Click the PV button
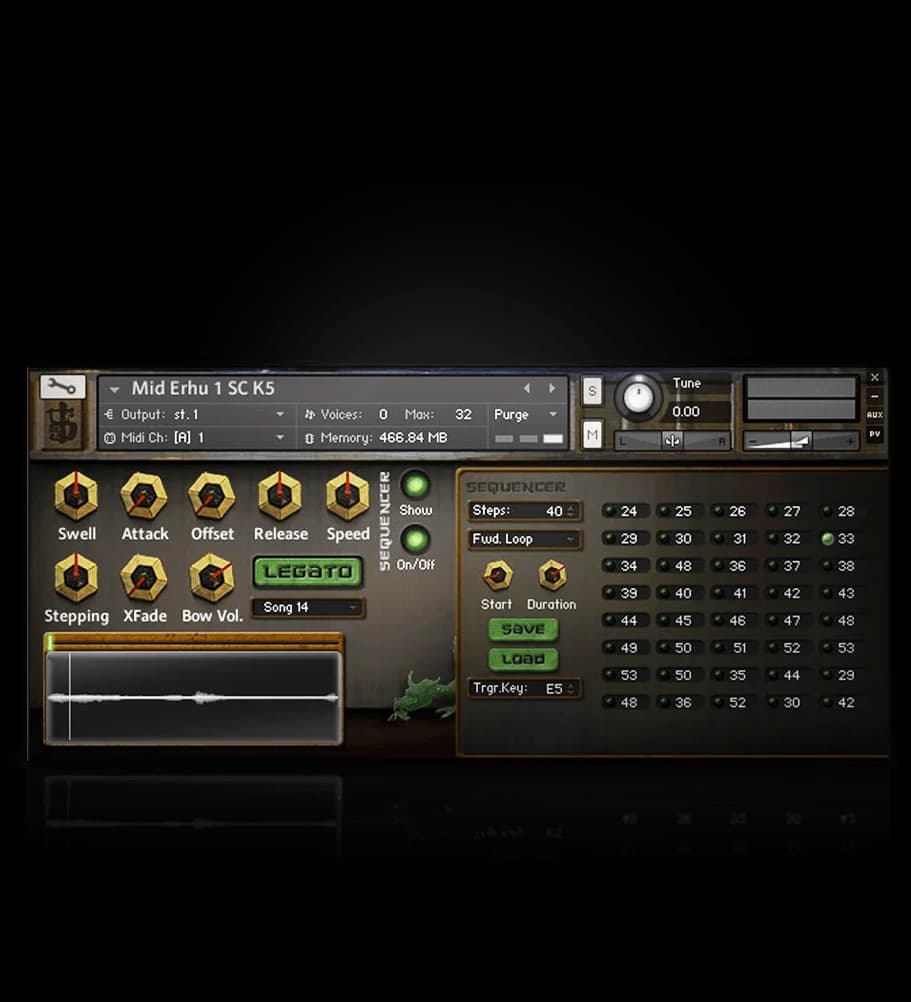This screenshot has height=1002, width=911. click(874, 434)
